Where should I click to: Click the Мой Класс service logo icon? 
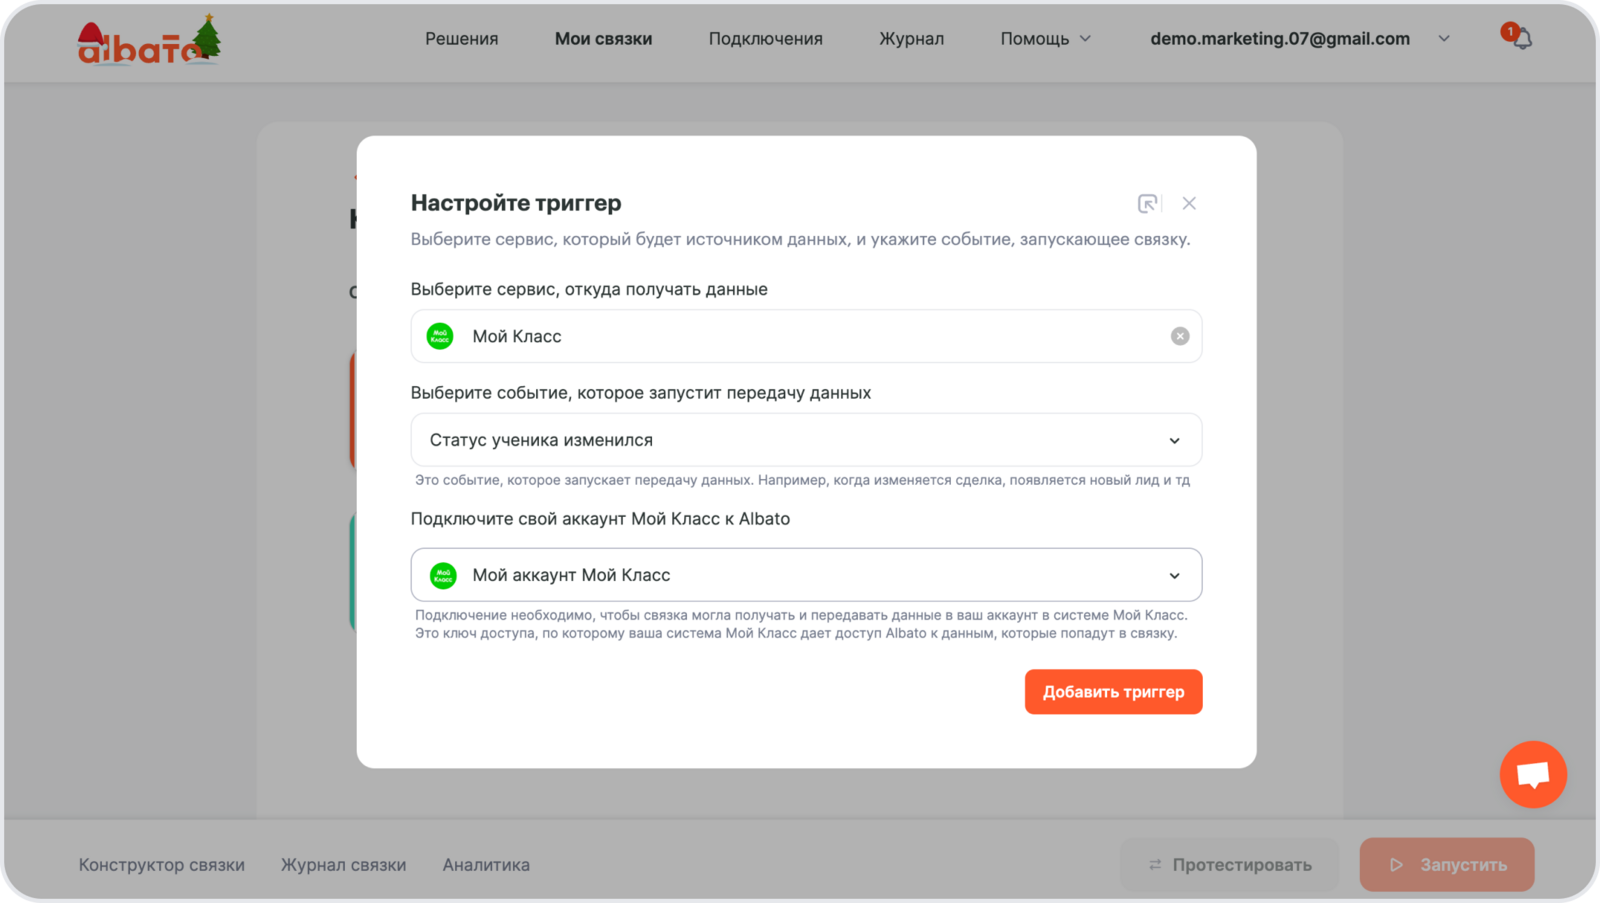click(440, 336)
